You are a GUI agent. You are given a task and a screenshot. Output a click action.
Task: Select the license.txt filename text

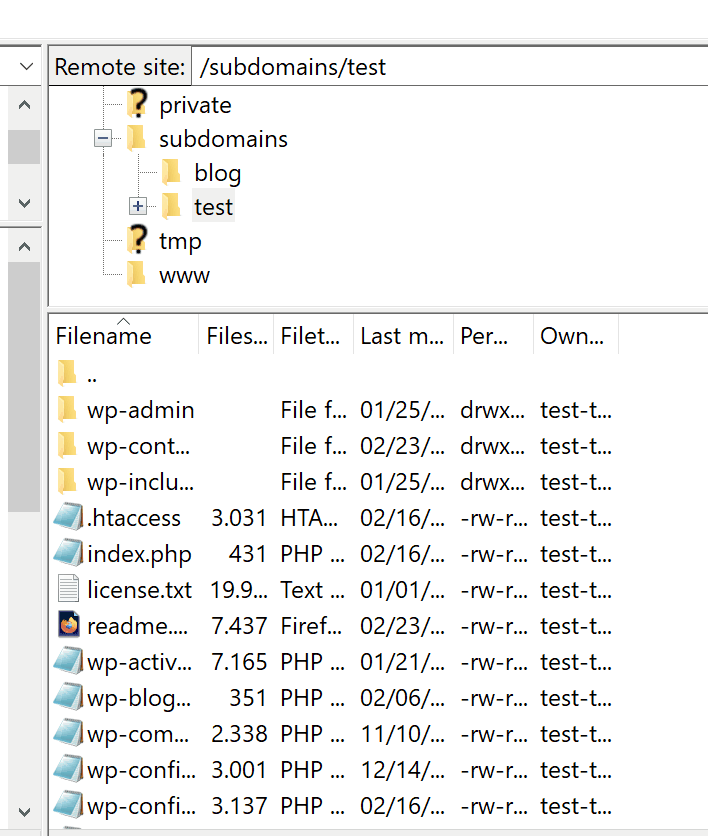(140, 590)
